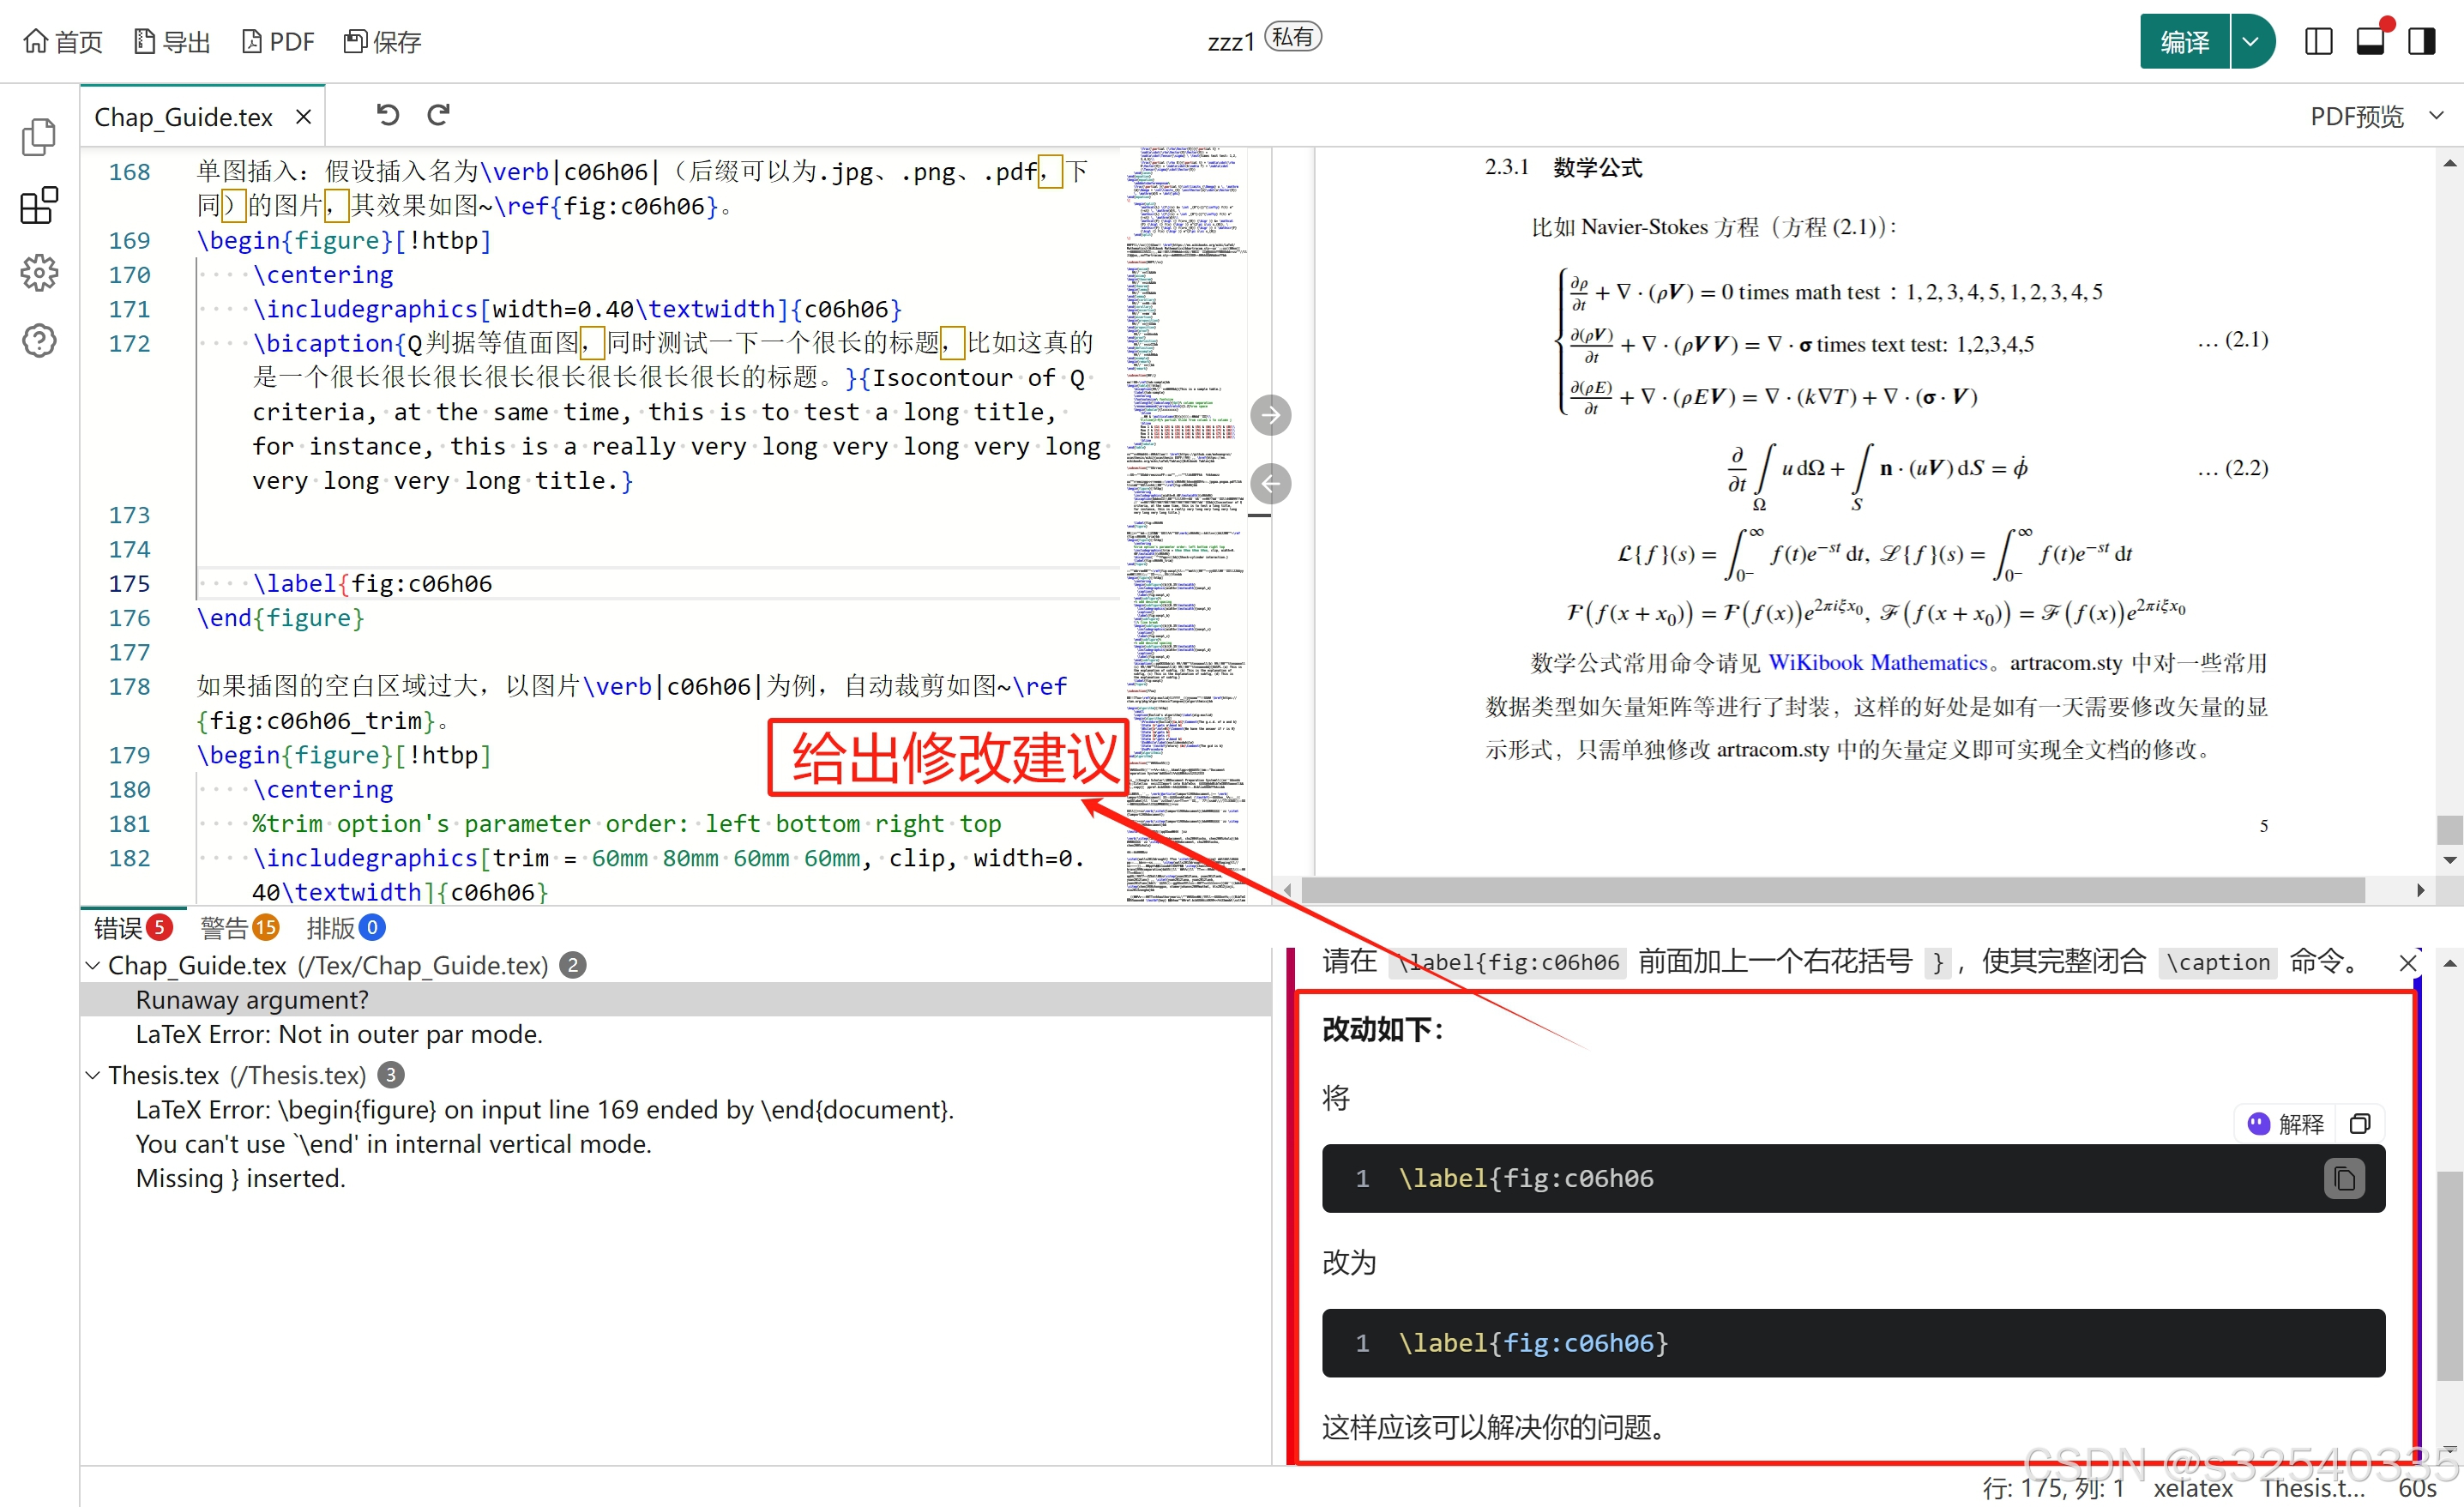Screen dimensions: 2464x1507
Task: Collapse the Thesis.tex error group
Action: coord(93,1075)
